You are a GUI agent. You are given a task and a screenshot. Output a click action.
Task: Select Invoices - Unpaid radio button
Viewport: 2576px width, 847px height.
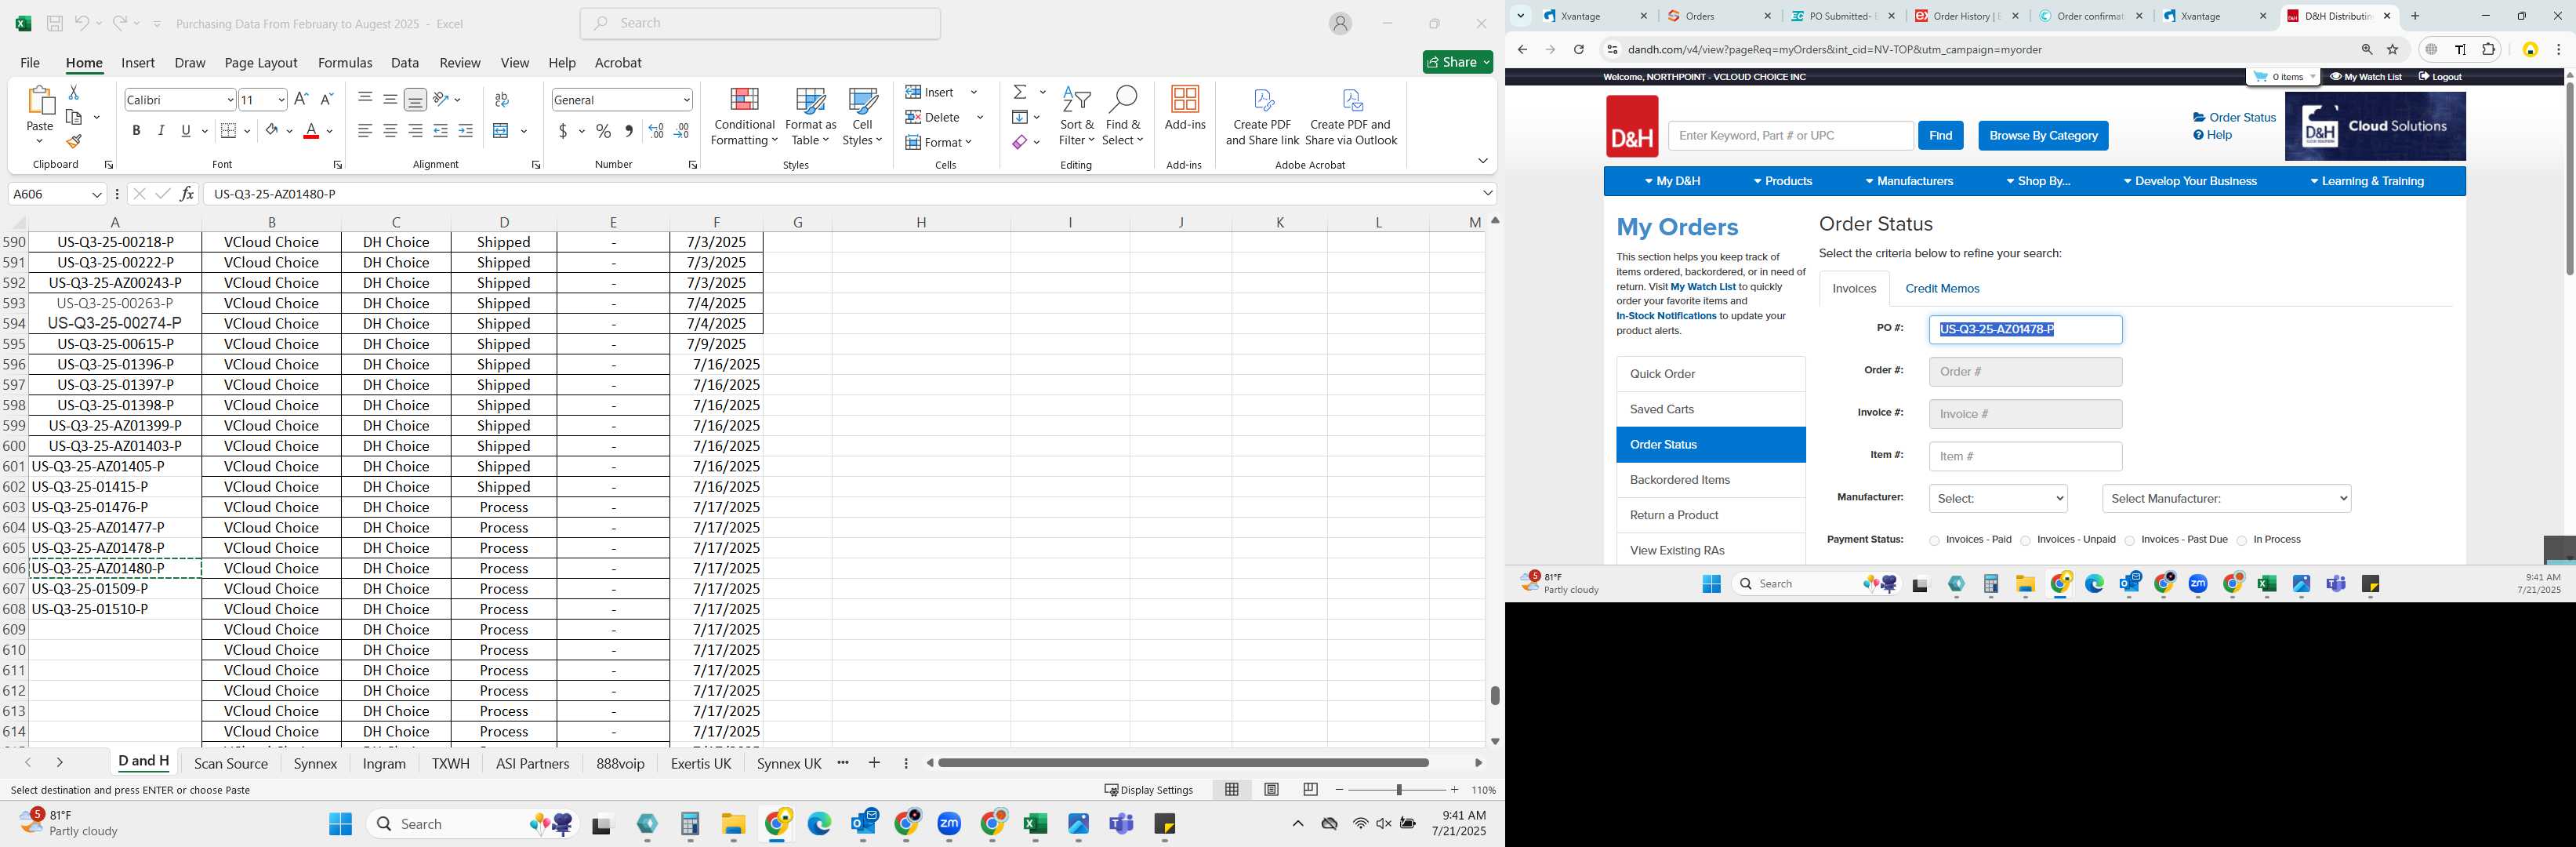click(x=2025, y=541)
